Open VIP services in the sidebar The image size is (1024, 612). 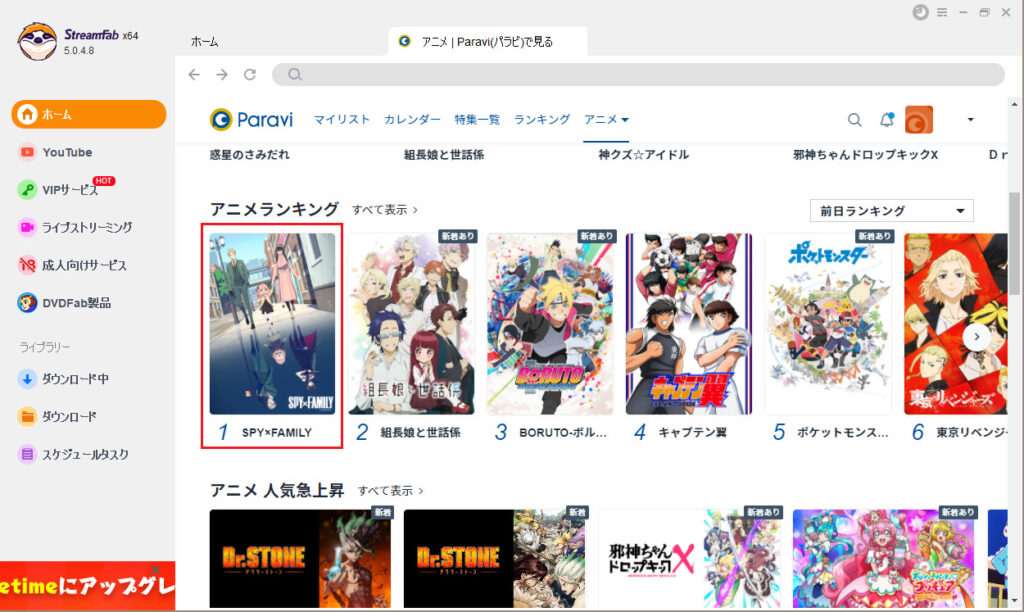70,190
